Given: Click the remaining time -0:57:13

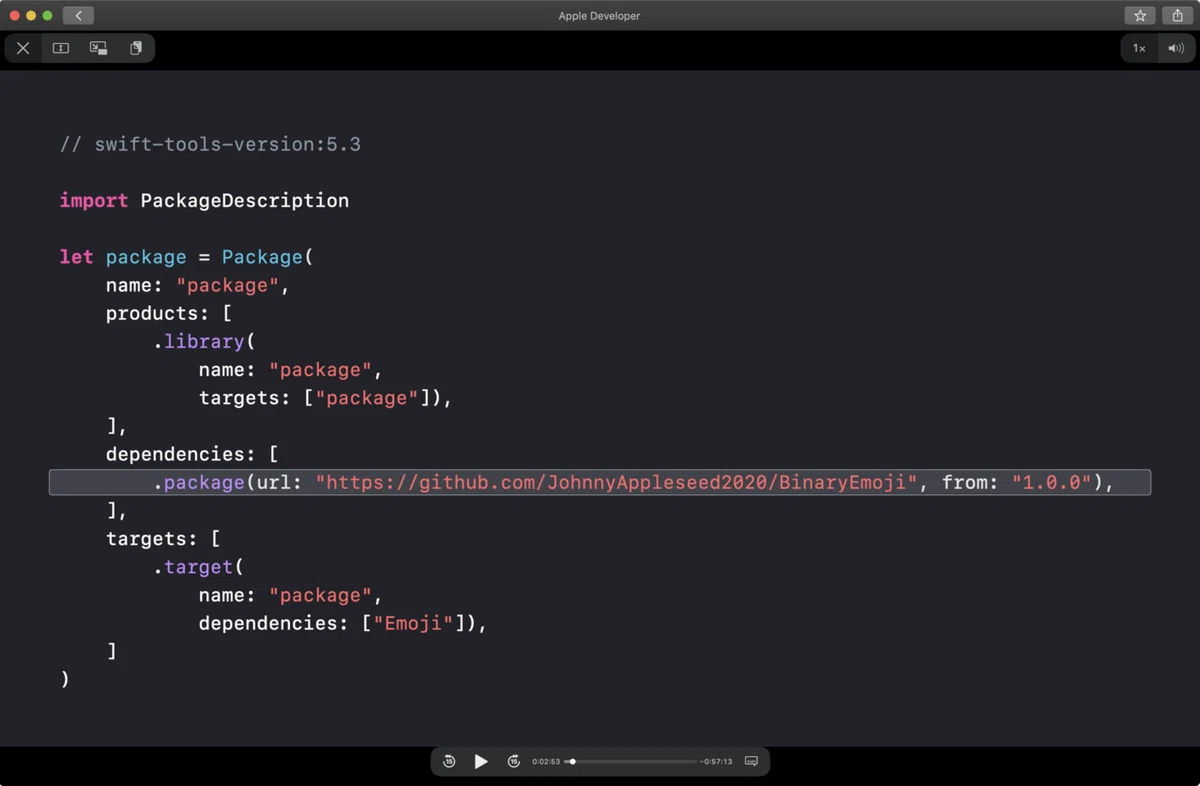Looking at the screenshot, I should click(x=717, y=762).
